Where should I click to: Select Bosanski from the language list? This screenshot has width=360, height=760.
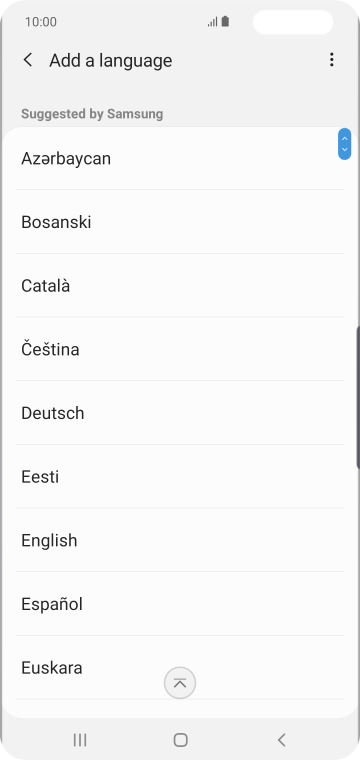(x=180, y=222)
